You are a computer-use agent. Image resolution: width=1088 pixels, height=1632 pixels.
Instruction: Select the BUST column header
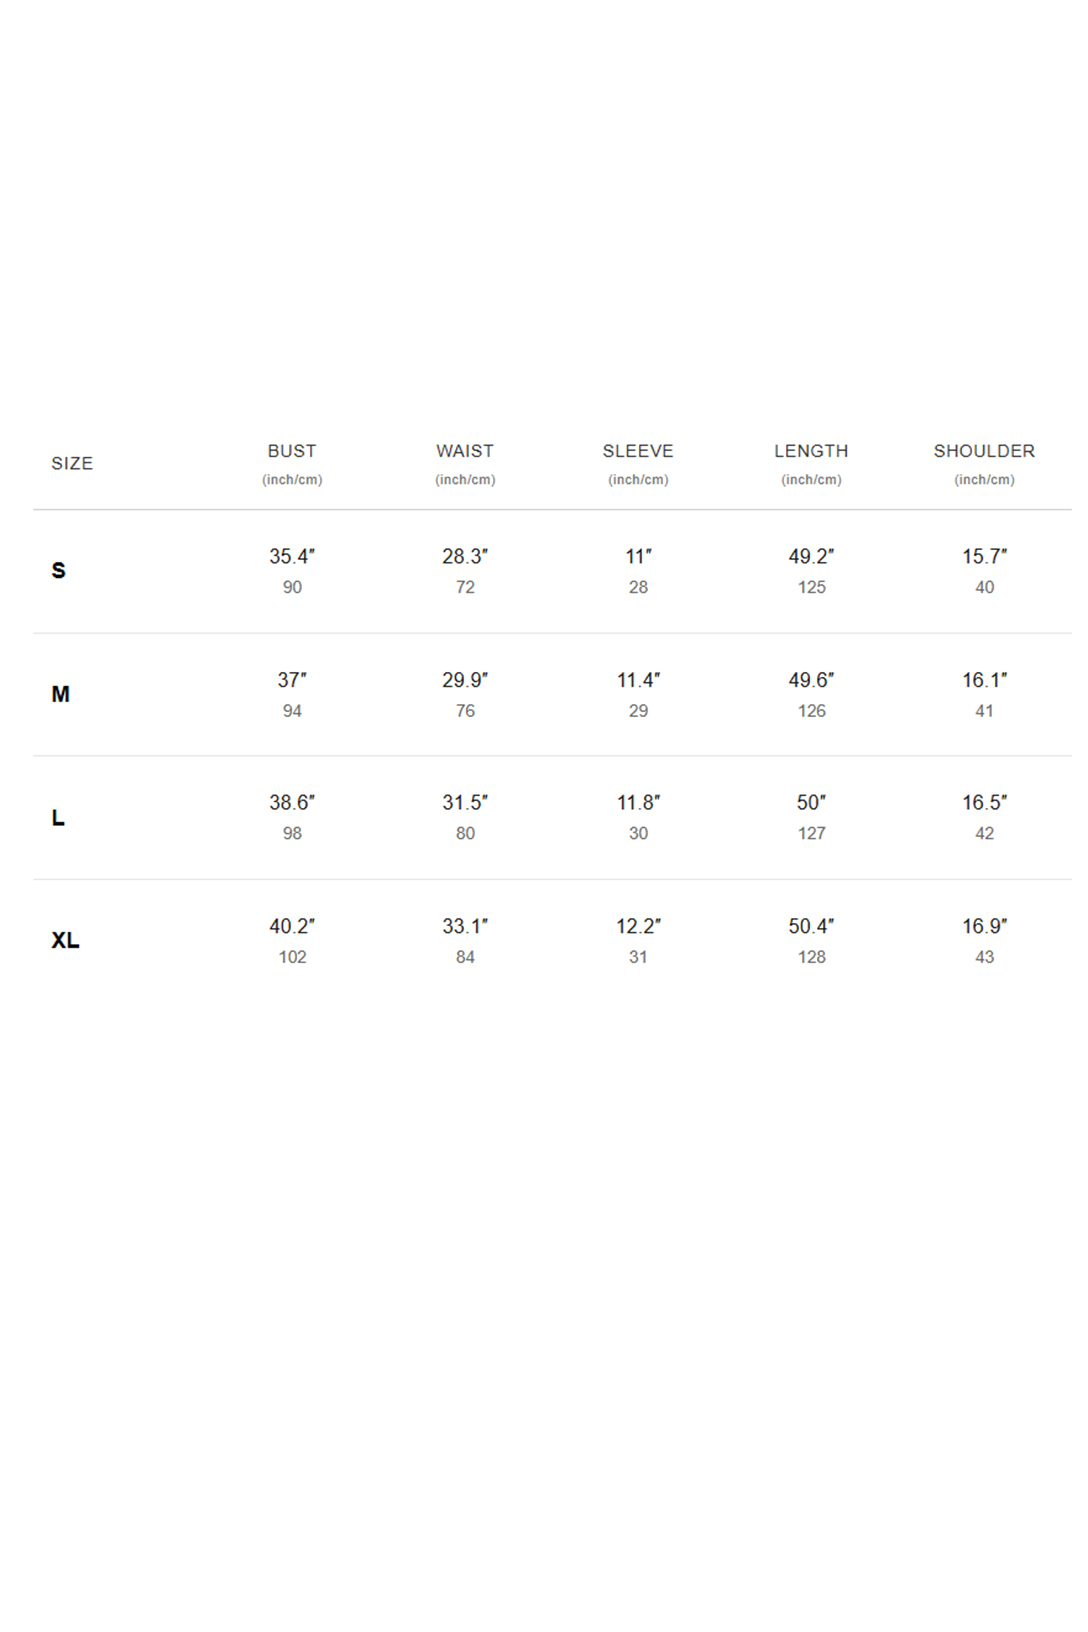pyautogui.click(x=292, y=451)
